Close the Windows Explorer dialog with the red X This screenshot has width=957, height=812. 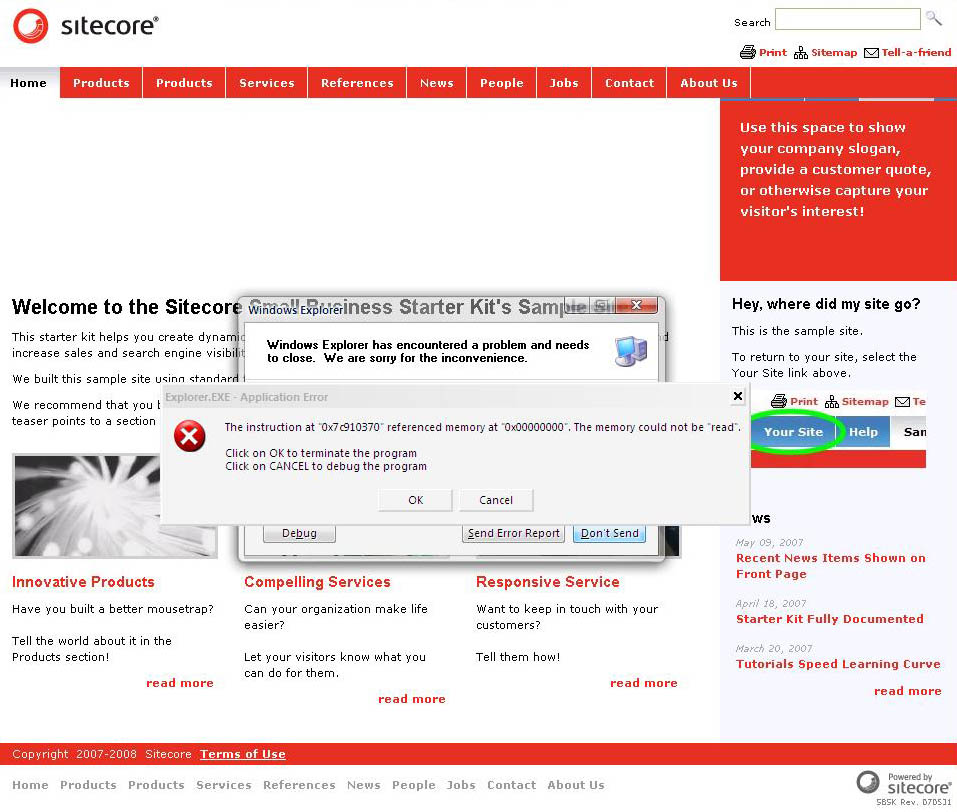coord(636,305)
